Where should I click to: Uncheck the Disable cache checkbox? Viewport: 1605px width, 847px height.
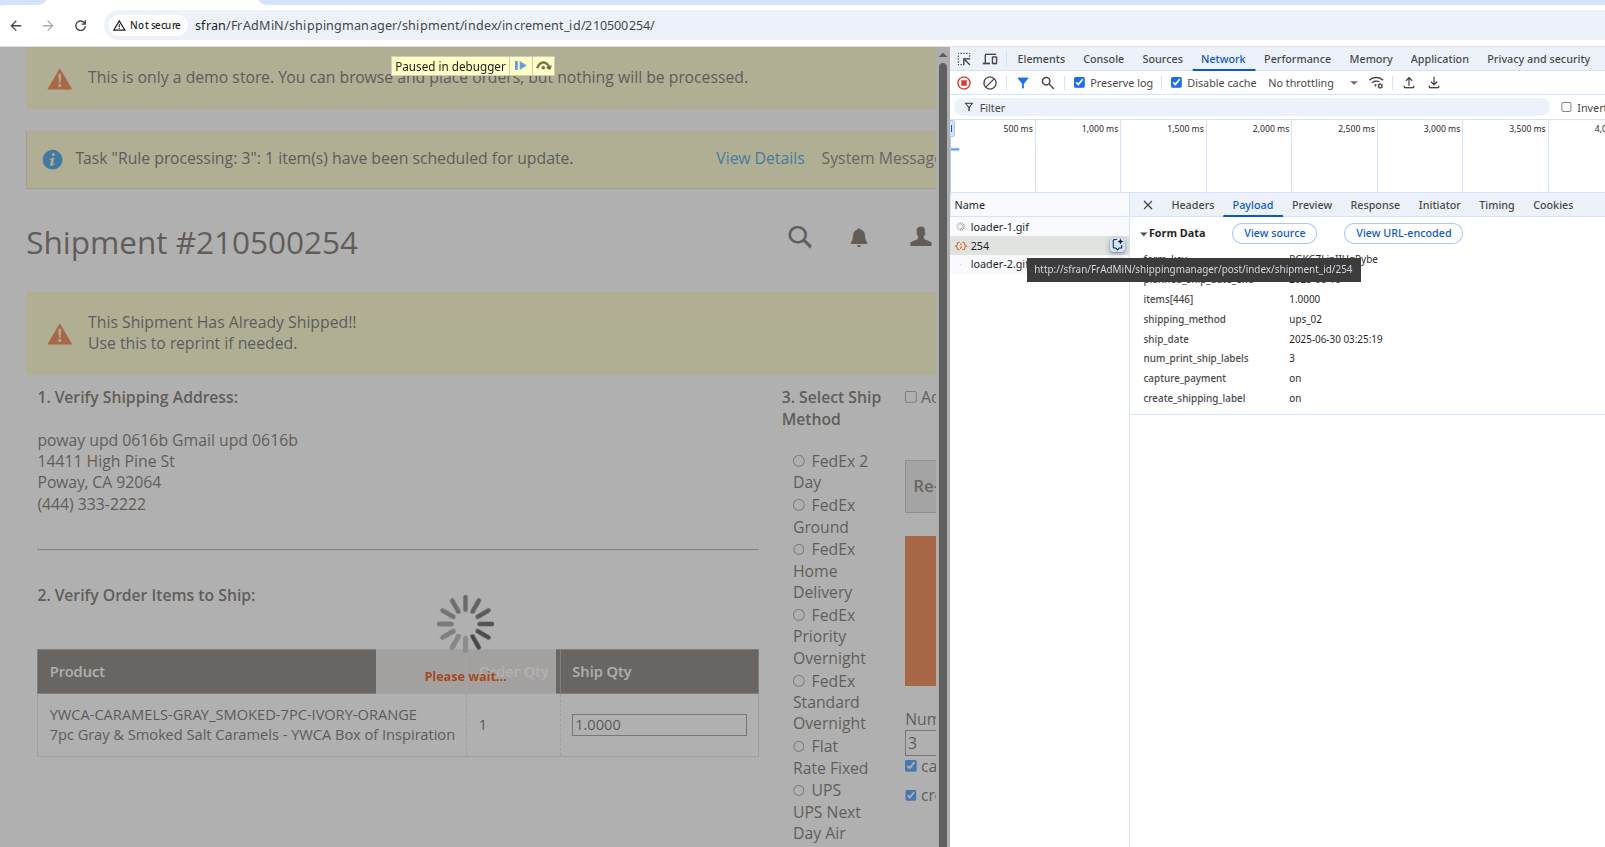(x=1177, y=83)
